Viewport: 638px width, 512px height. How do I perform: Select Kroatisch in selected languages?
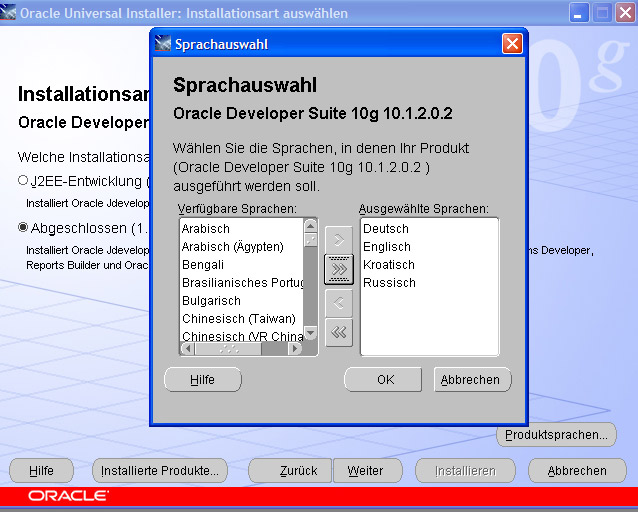point(429,265)
